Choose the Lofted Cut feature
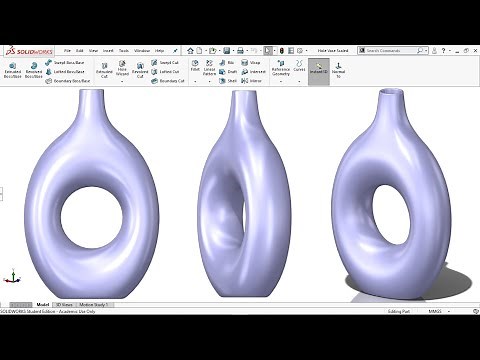Screen dimensions: 480x360 coord(165,72)
